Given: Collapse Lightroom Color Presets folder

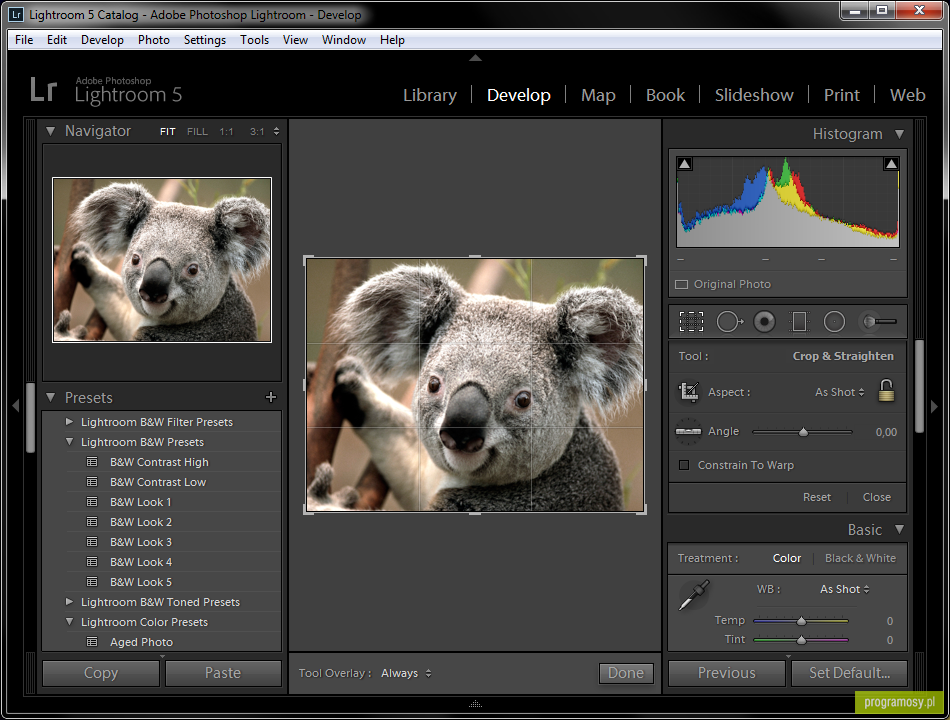Looking at the screenshot, I should click(69, 622).
